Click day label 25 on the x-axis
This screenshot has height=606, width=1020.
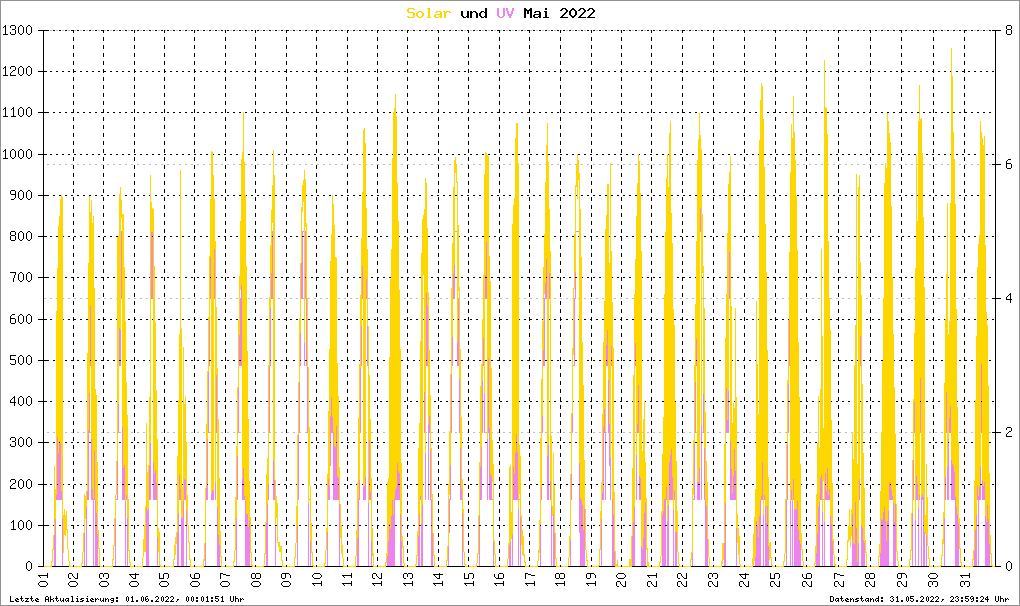[x=773, y=579]
